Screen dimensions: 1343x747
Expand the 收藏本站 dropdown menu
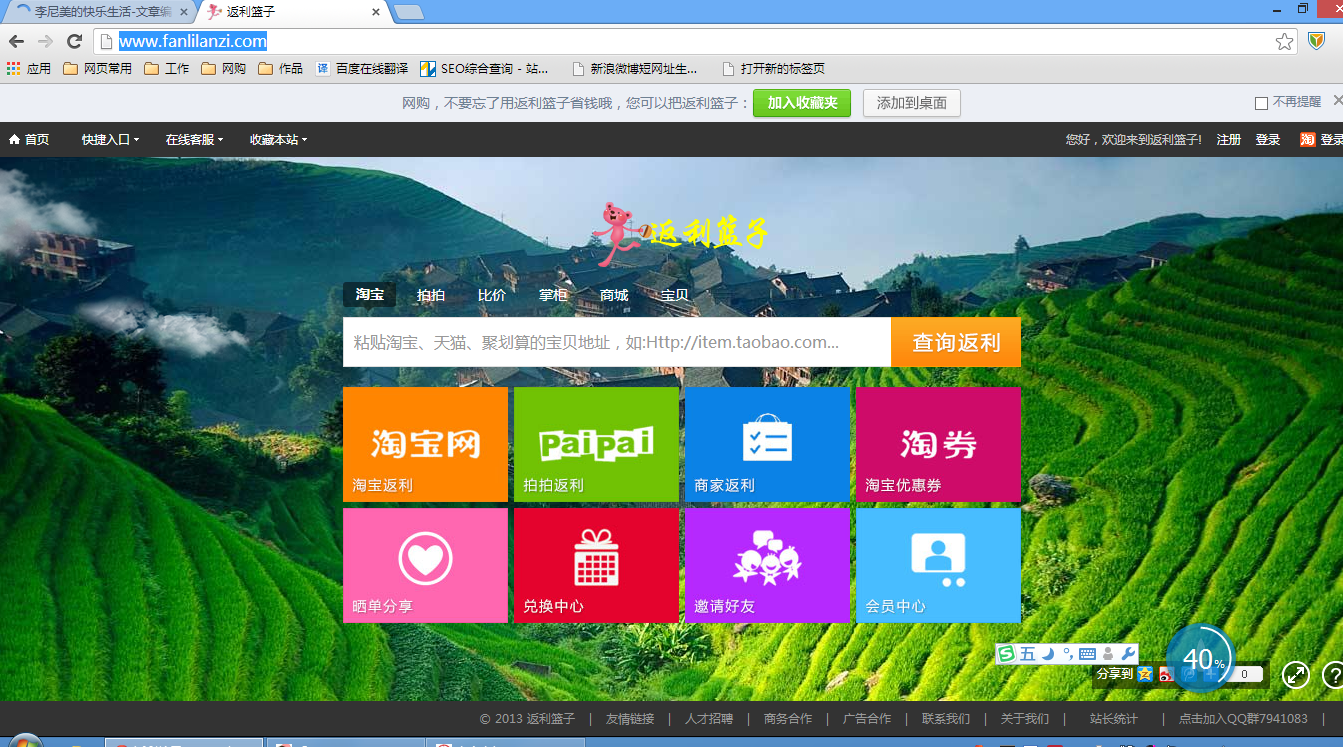[x=278, y=140]
